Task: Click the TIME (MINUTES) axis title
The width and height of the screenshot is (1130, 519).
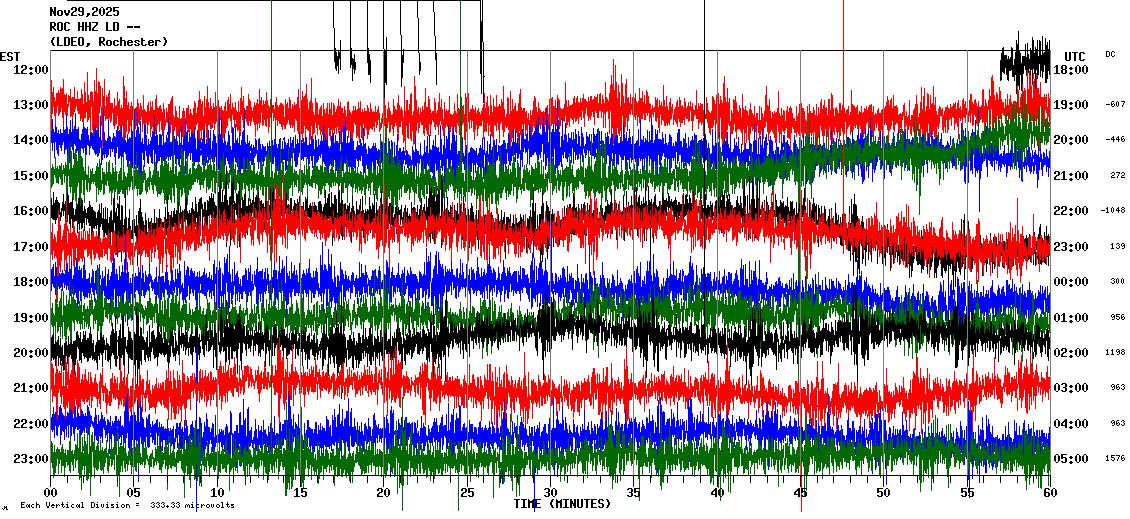Action: click(562, 504)
